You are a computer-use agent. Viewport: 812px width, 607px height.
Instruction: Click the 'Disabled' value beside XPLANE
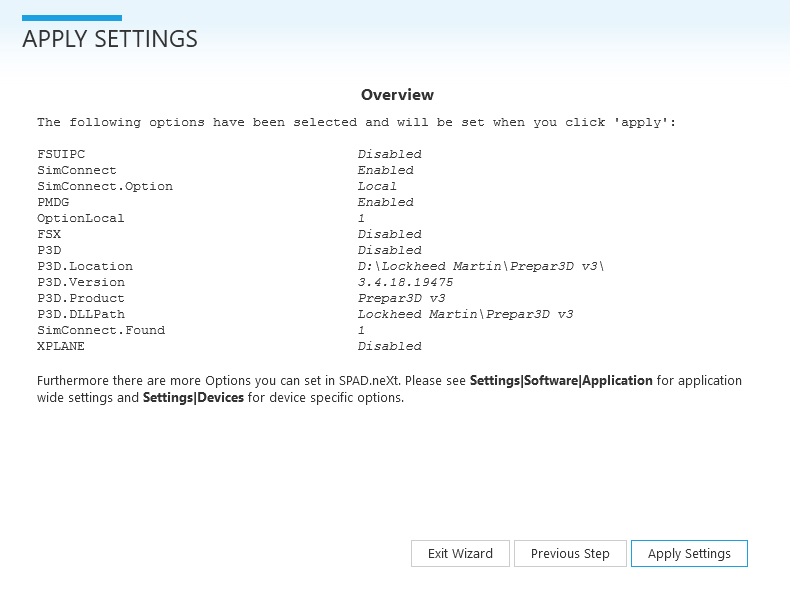pos(389,346)
